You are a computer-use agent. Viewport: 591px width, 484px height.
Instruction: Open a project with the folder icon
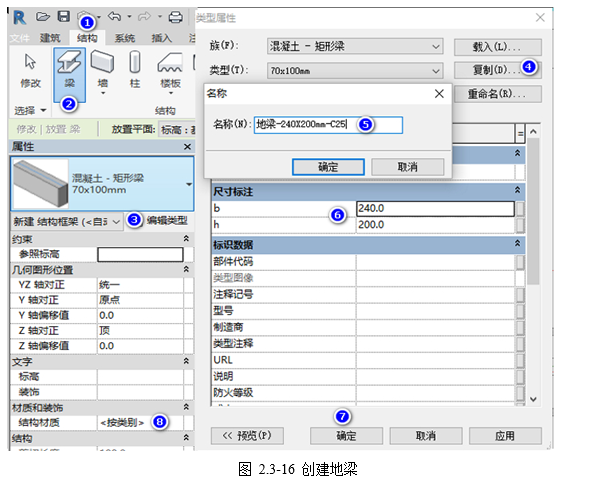pos(43,17)
